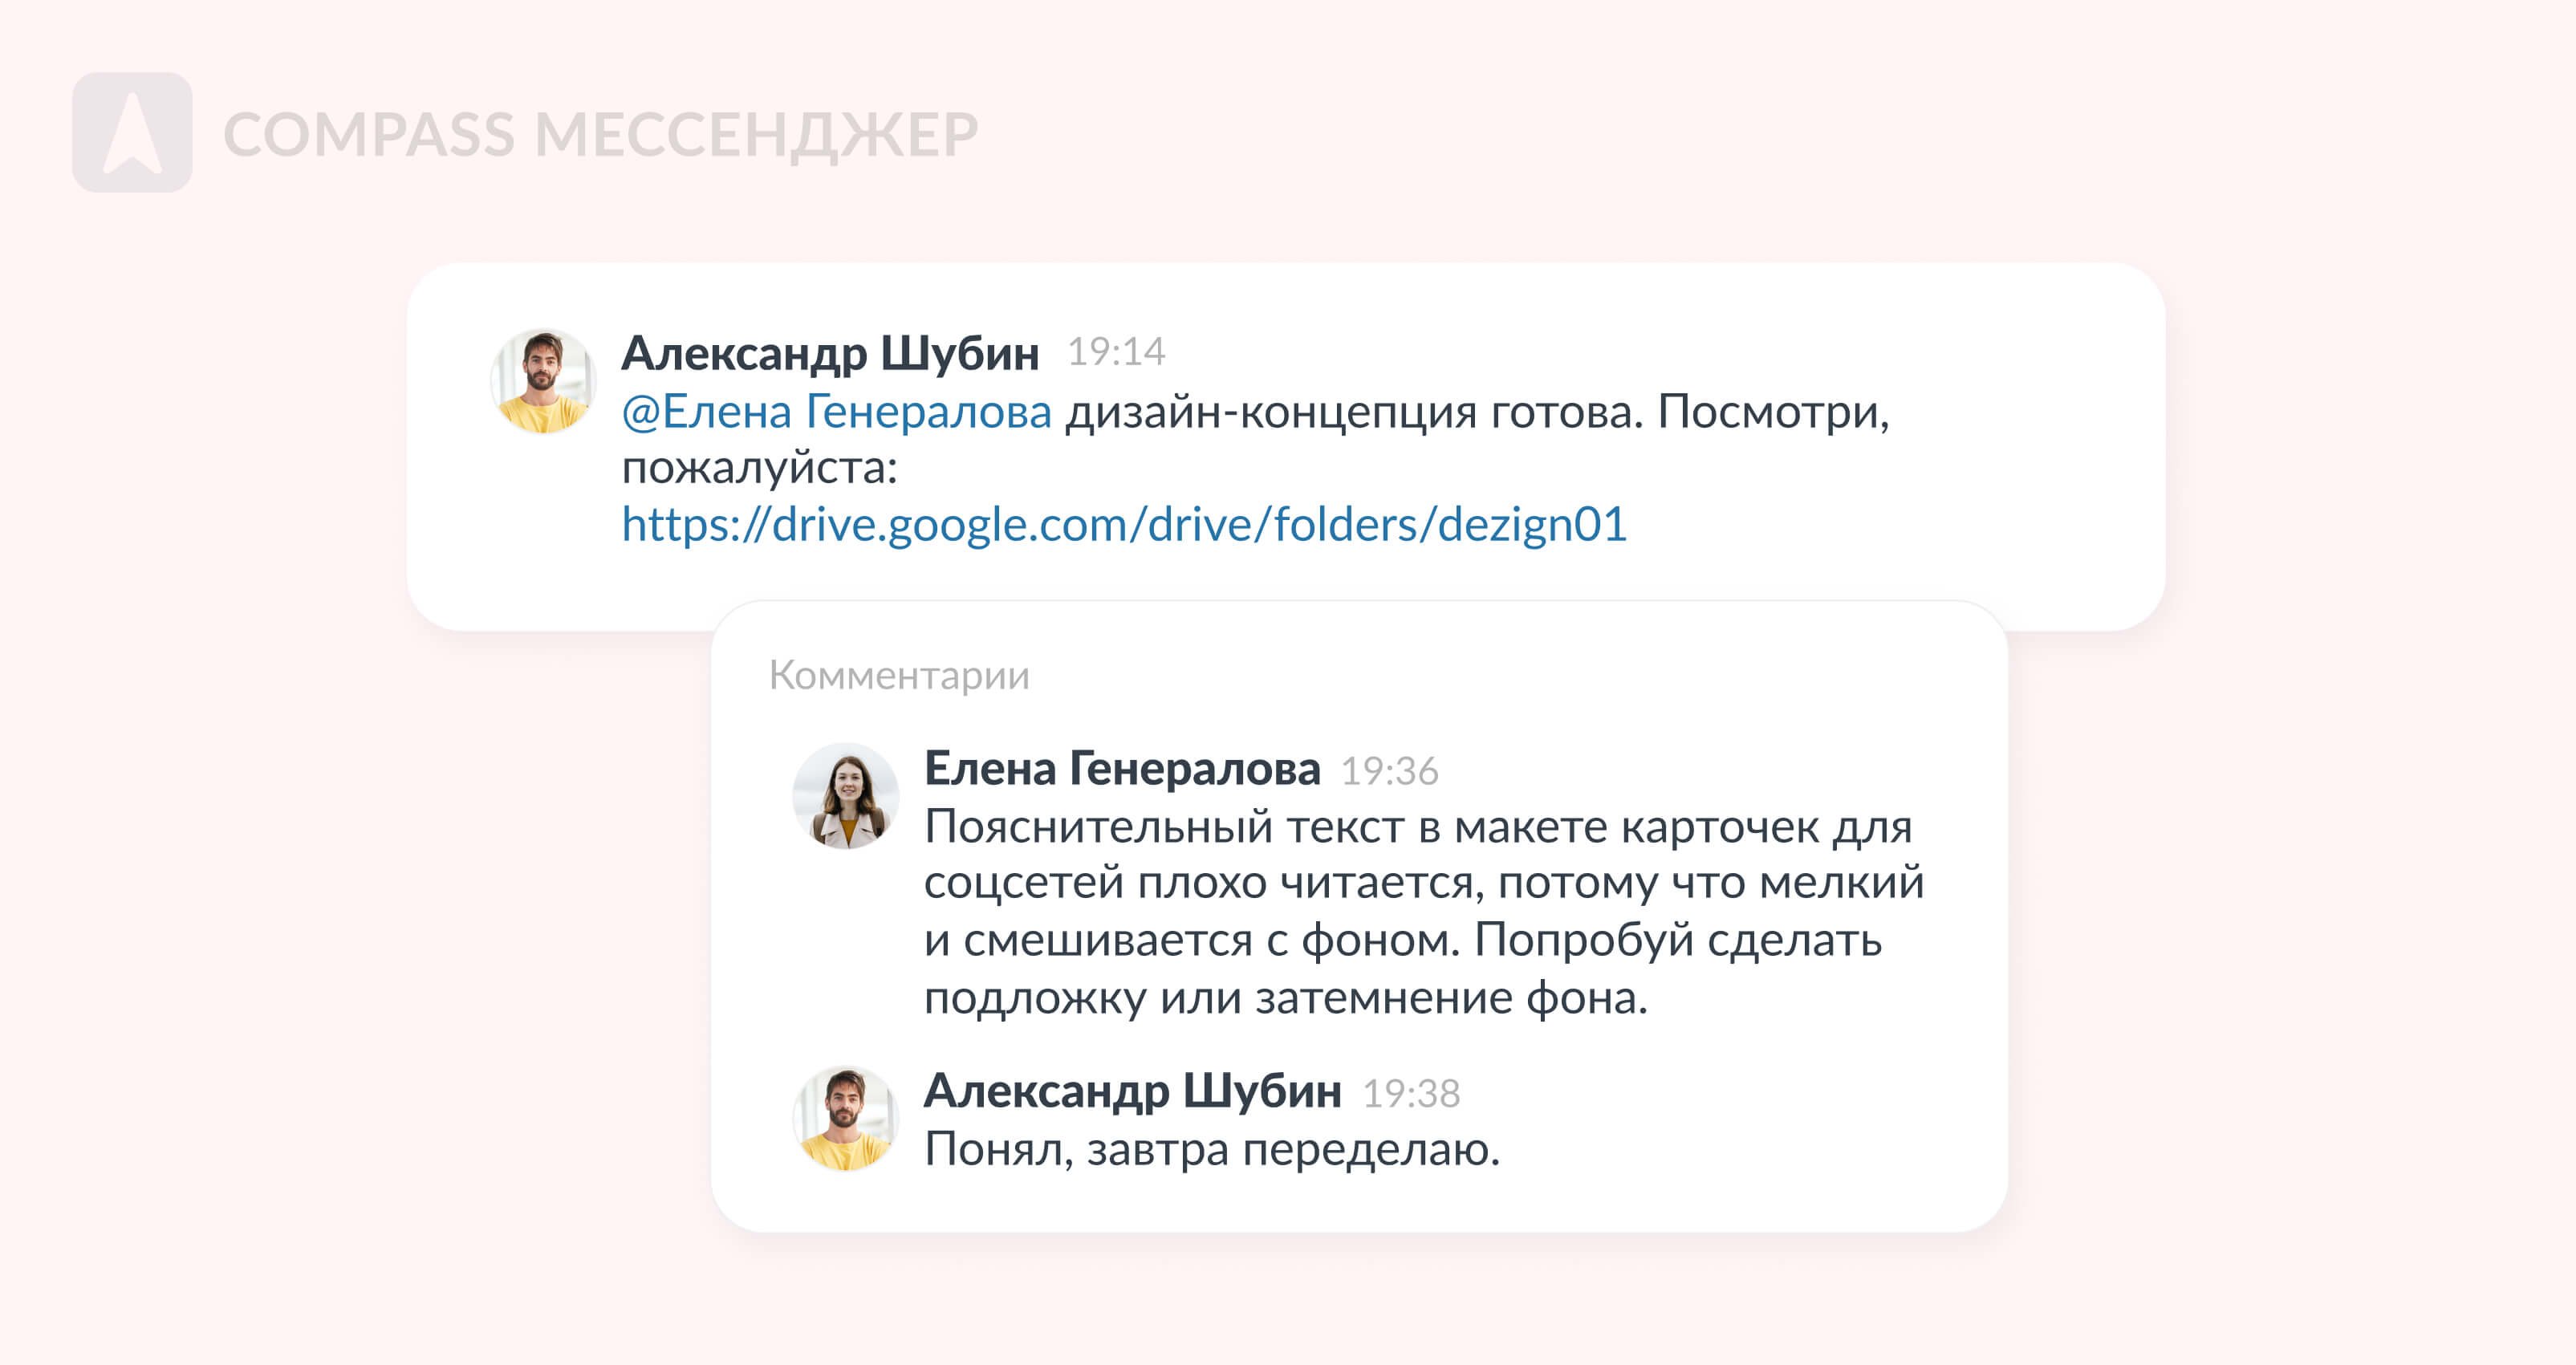Open the drive.google.com folder link

point(1124,525)
